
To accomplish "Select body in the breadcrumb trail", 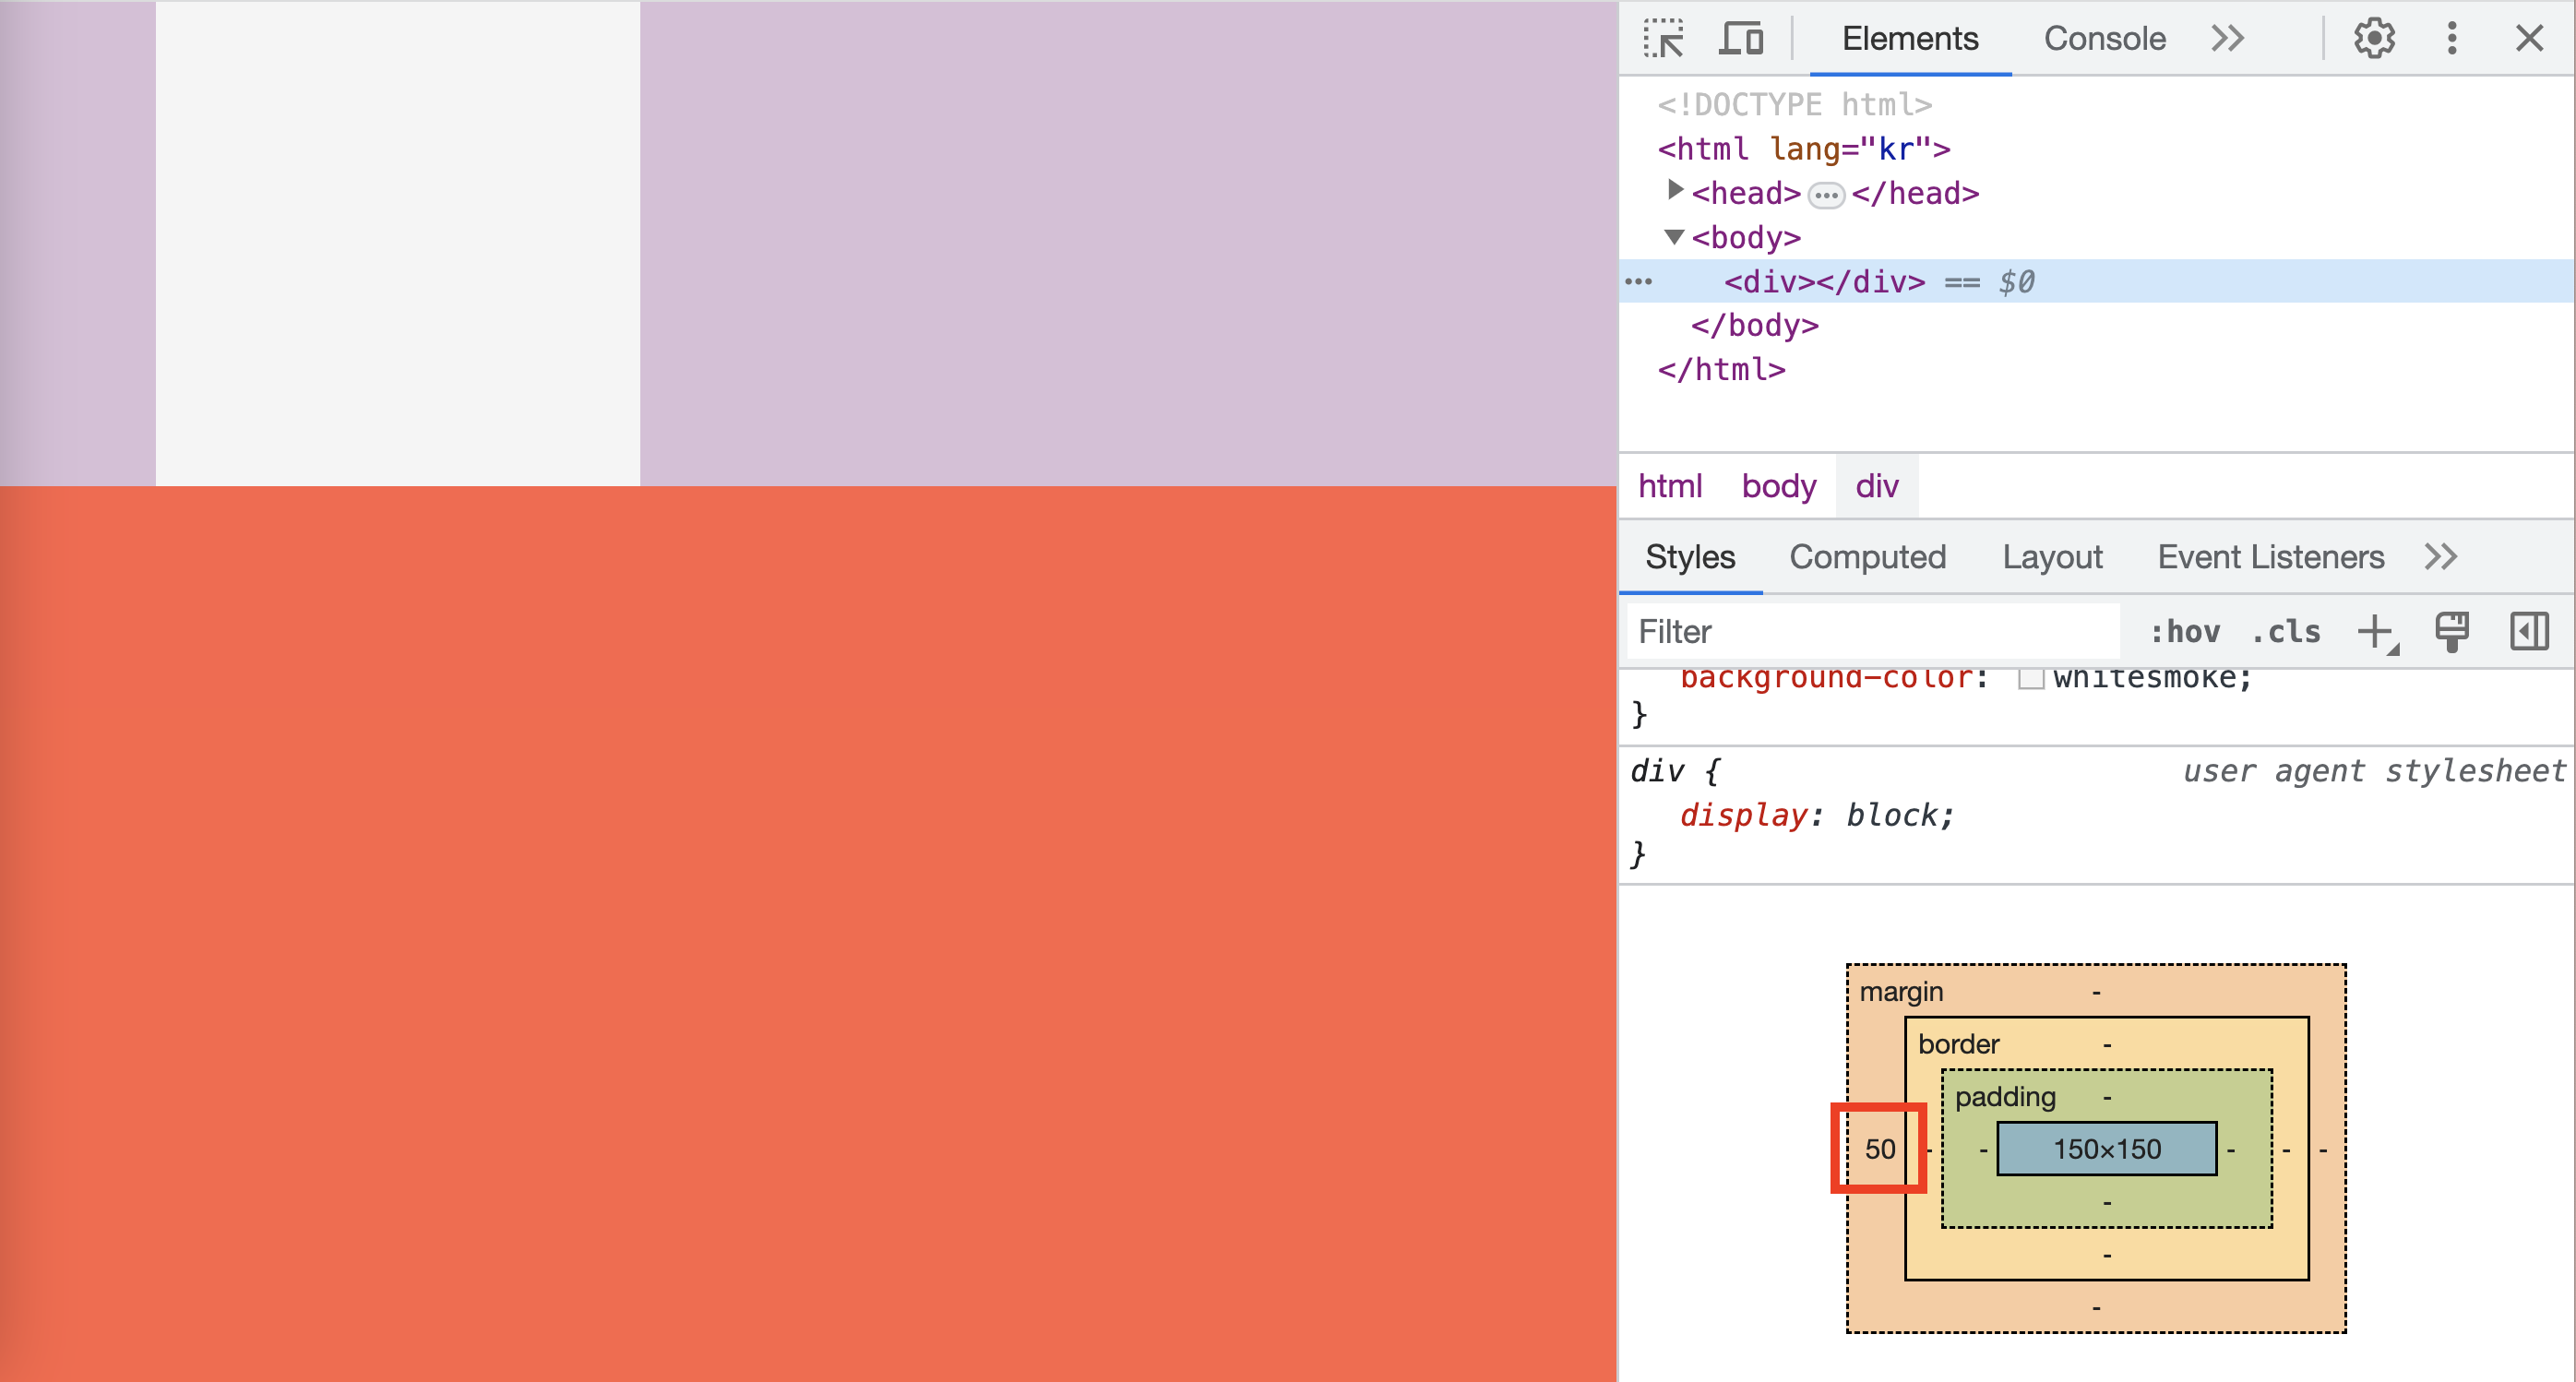I will [x=1778, y=486].
